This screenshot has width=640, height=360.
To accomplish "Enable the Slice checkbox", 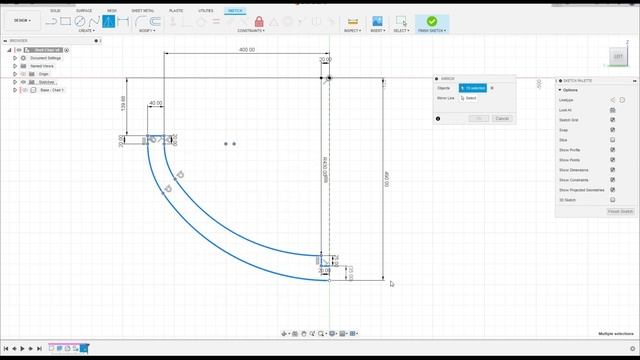I will pos(613,140).
